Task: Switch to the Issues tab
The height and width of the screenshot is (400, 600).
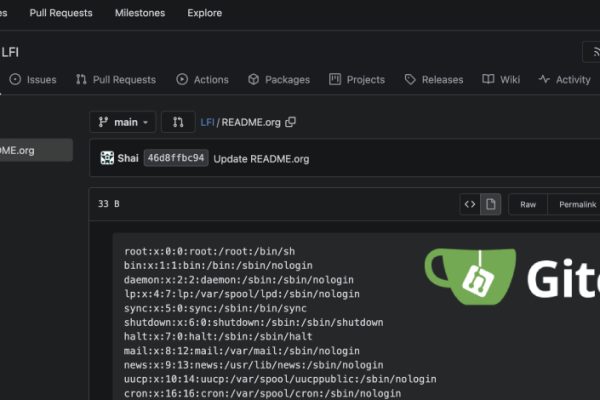Action: 33,80
